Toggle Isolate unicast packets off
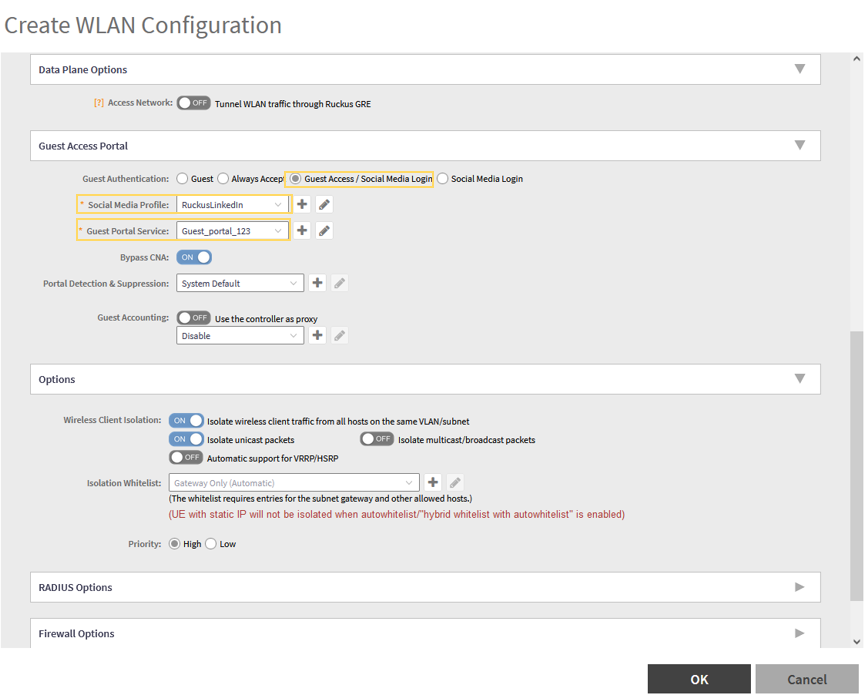 pyautogui.click(x=186, y=439)
